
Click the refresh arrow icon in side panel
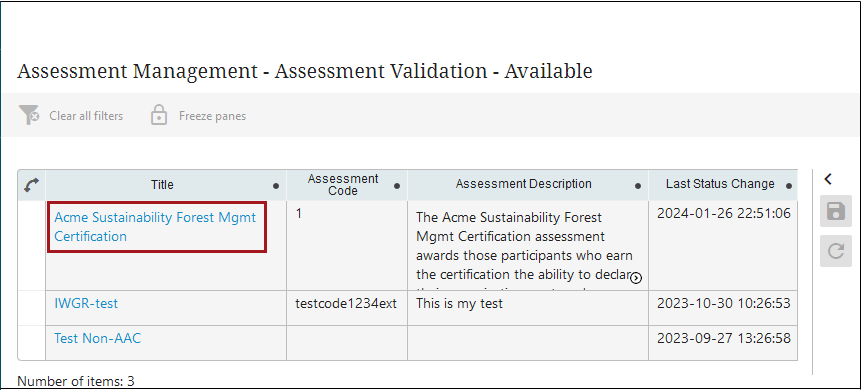836,251
